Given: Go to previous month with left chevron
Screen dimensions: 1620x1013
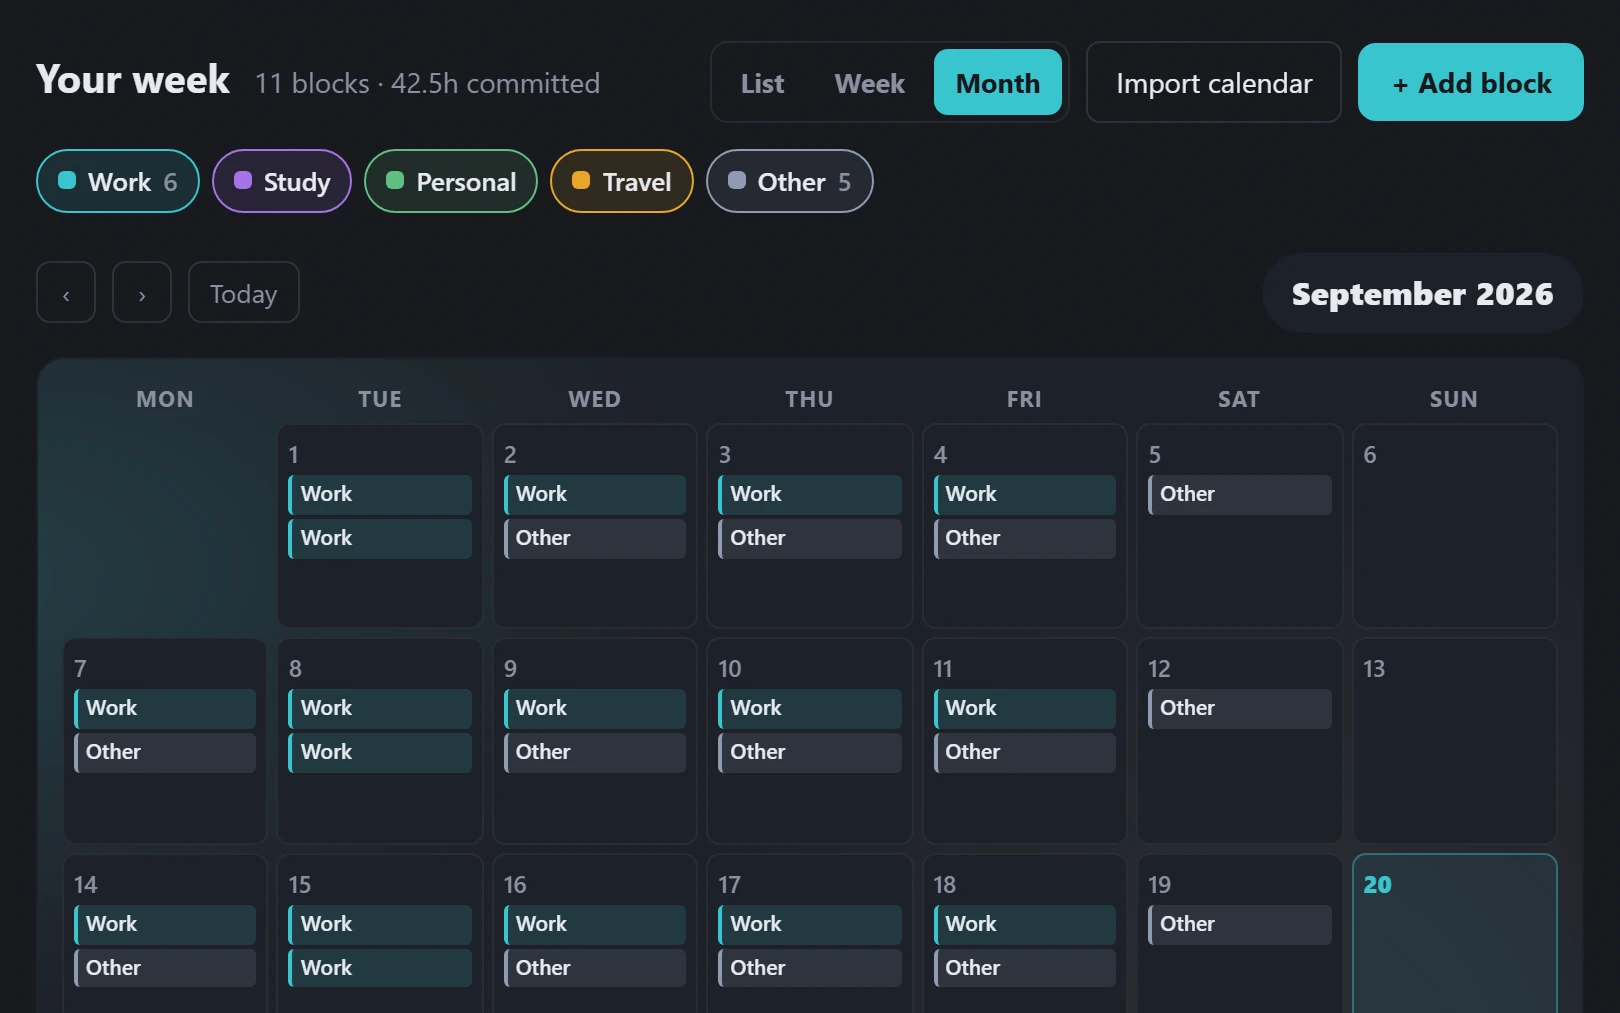Looking at the screenshot, I should point(66,293).
